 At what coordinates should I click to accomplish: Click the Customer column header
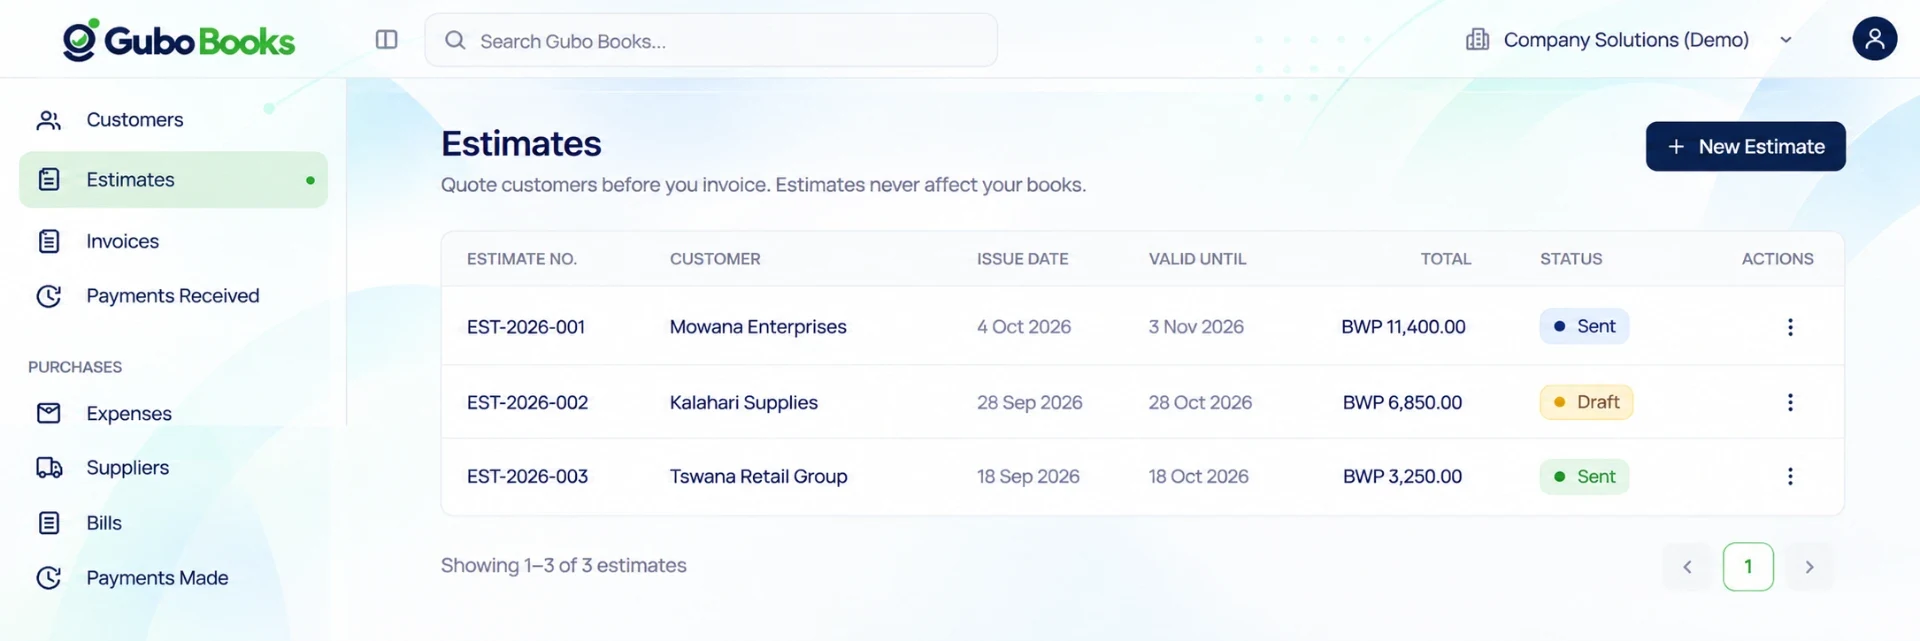(x=715, y=259)
